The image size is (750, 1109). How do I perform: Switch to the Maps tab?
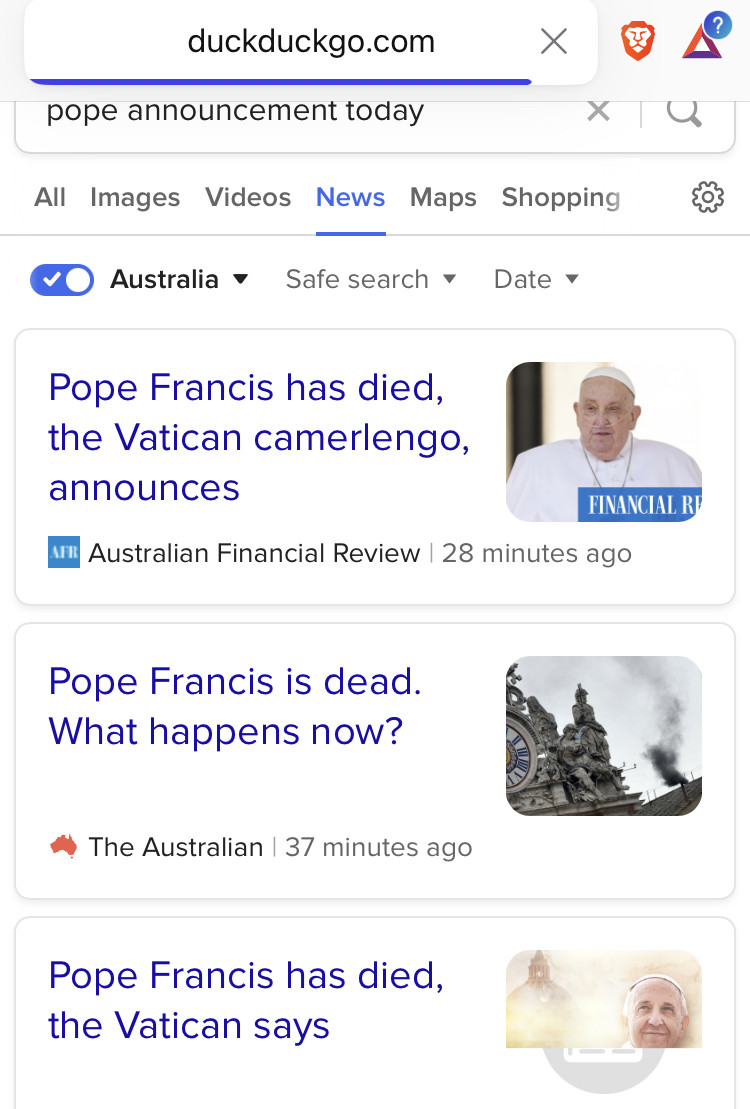coord(443,198)
